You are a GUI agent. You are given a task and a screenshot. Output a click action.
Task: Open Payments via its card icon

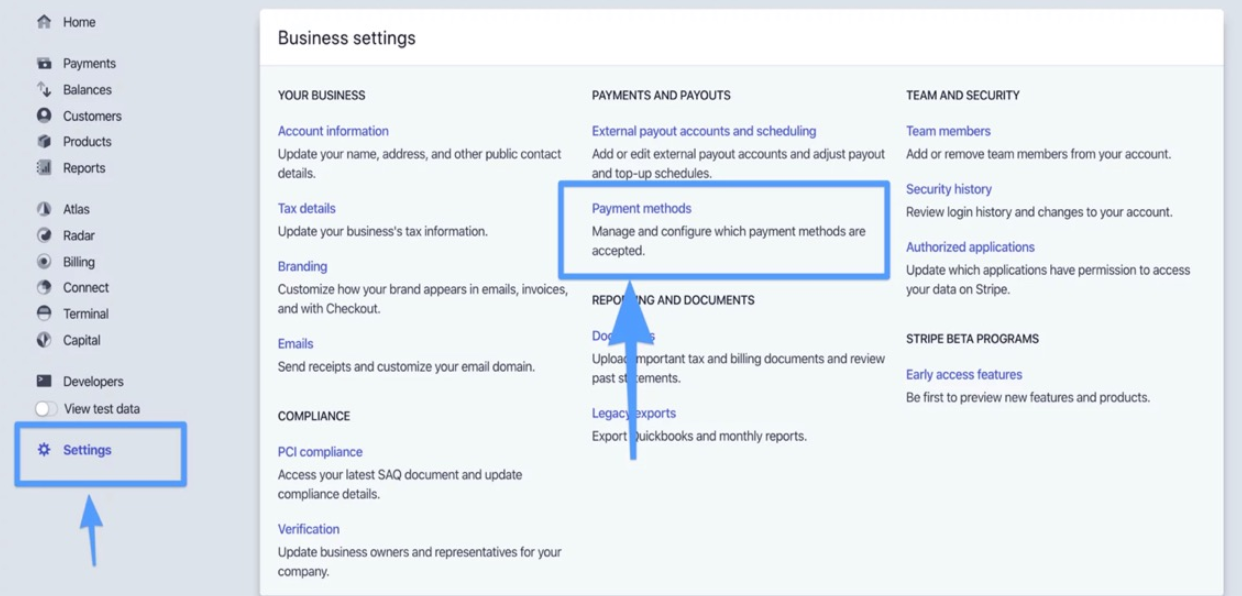(x=44, y=63)
